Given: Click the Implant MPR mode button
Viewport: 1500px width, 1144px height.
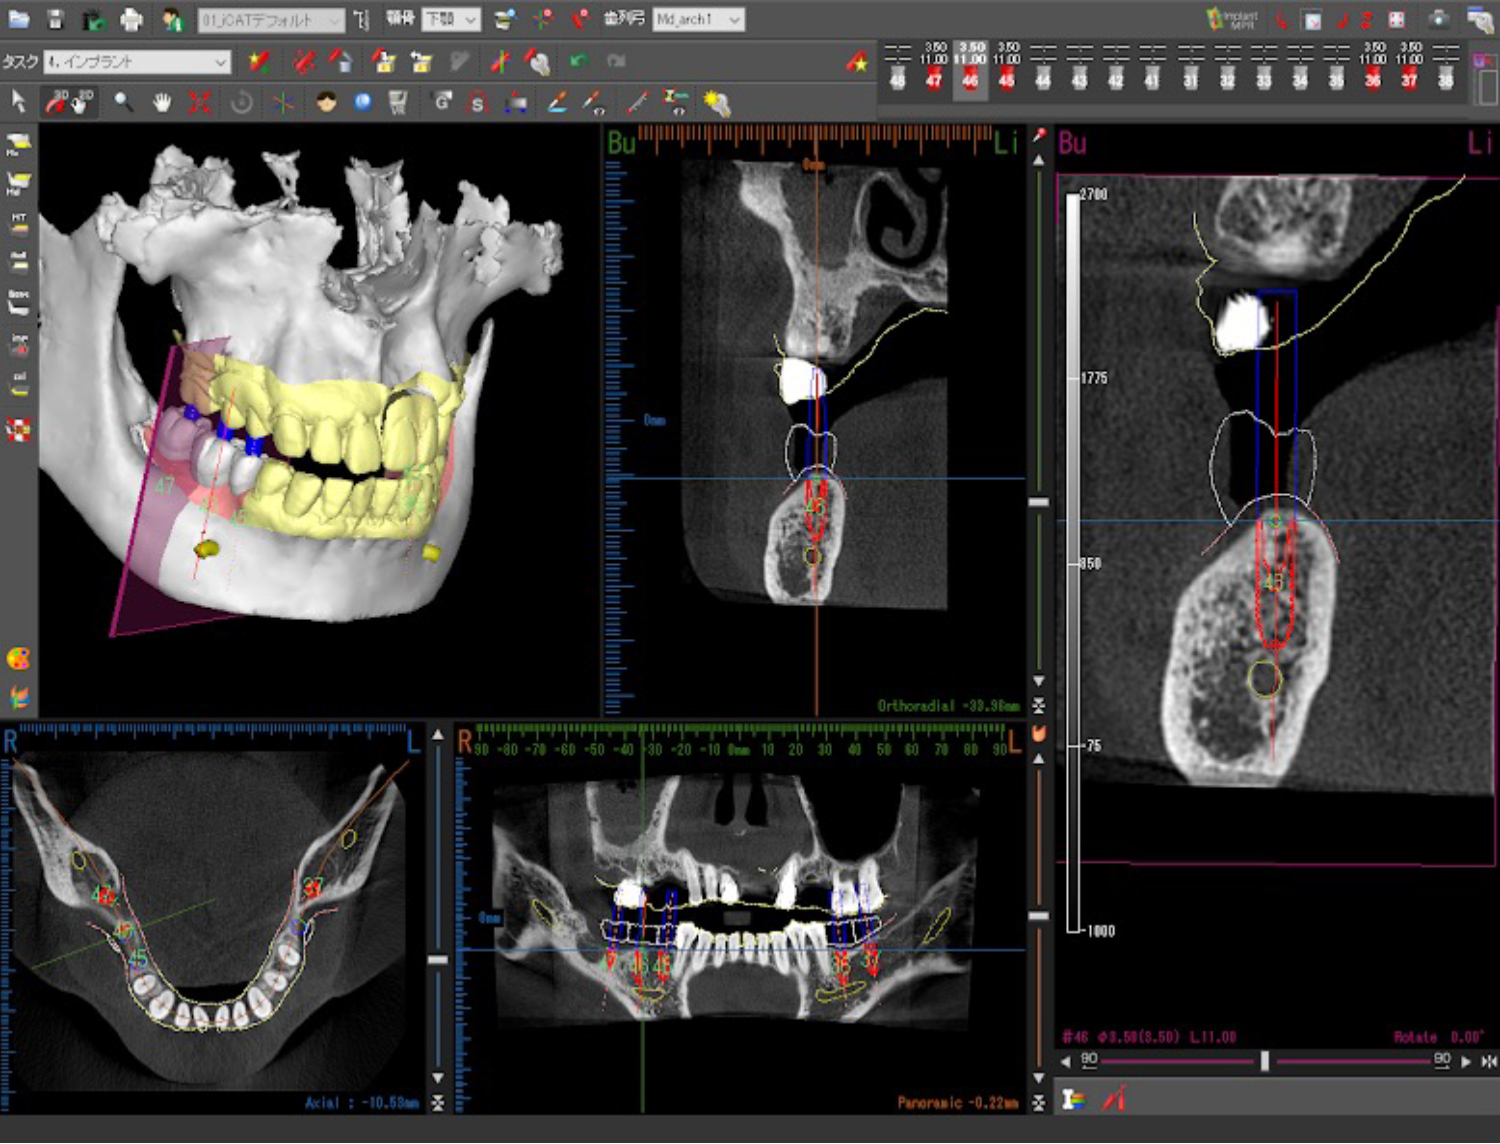Looking at the screenshot, I should [x=1231, y=19].
